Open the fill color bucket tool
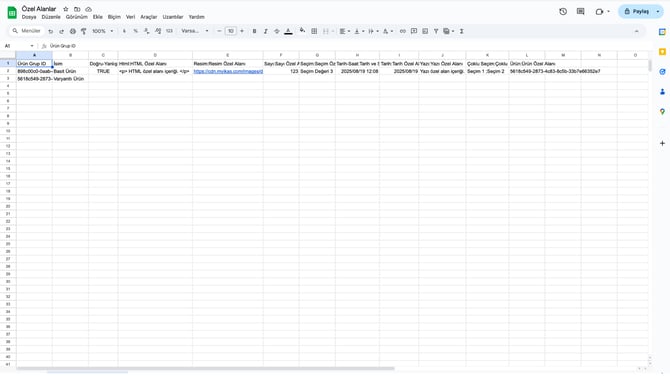The image size is (670, 376). coord(303,31)
